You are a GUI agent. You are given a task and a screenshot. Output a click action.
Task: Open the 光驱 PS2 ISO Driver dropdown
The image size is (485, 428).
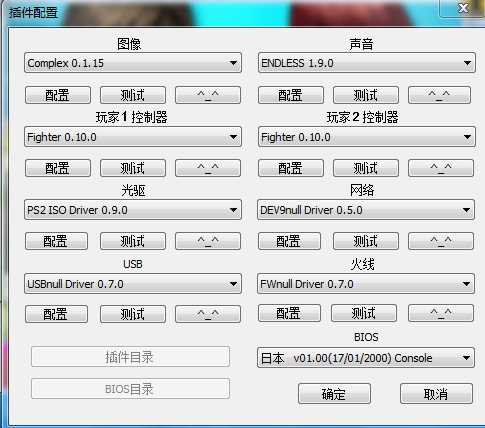133,210
